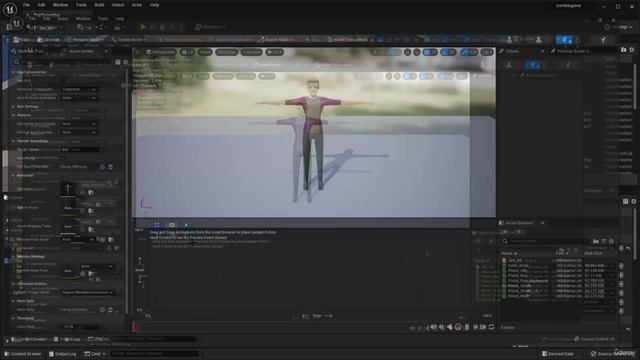Open the File menu
The image size is (640, 360).
click(27, 5)
